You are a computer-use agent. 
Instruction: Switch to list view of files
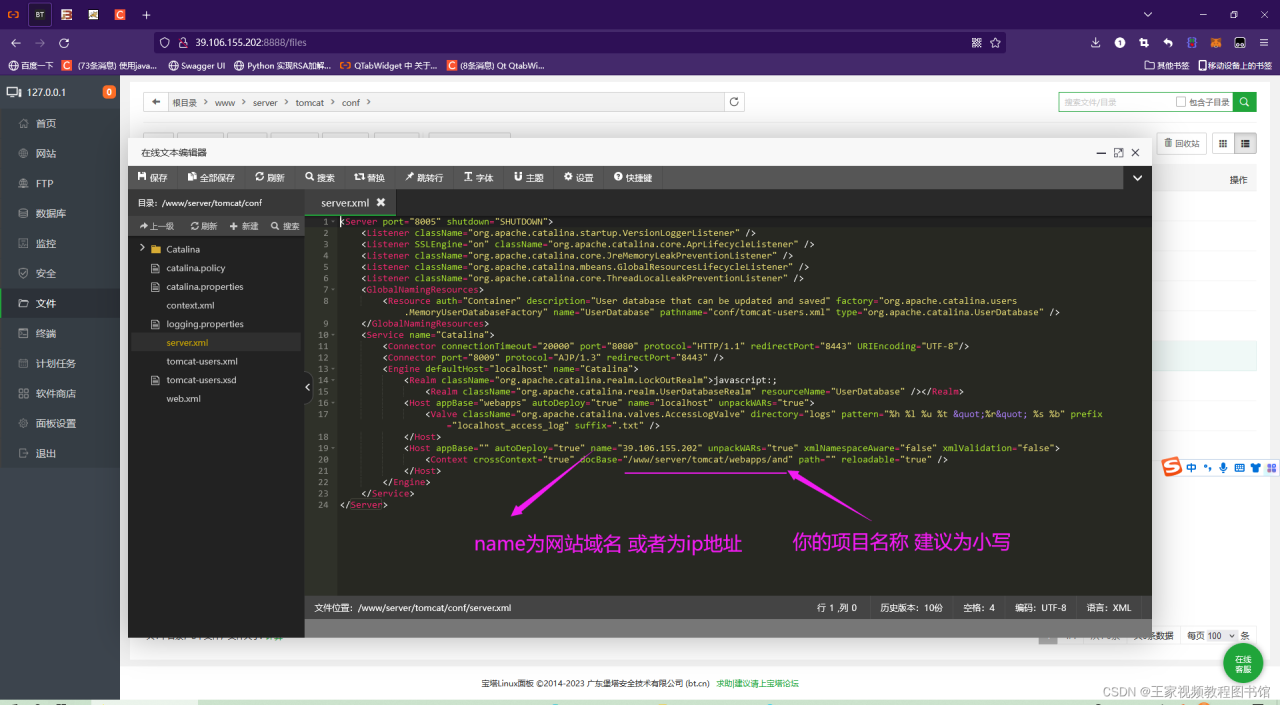pos(1245,144)
